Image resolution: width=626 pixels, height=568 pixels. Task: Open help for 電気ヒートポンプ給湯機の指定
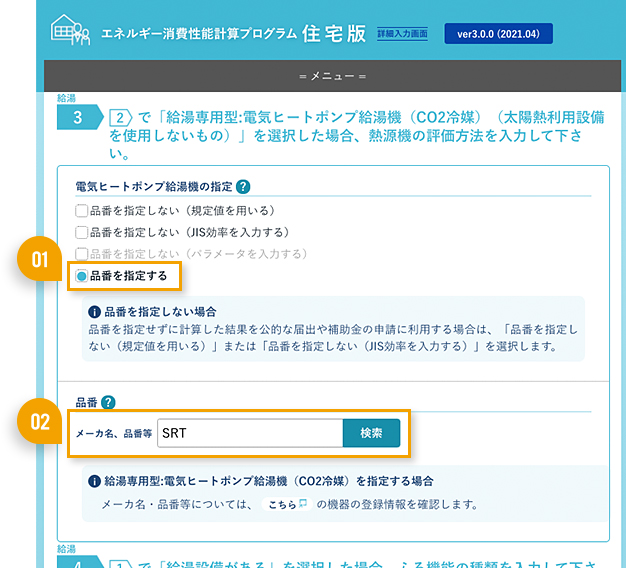(x=243, y=186)
